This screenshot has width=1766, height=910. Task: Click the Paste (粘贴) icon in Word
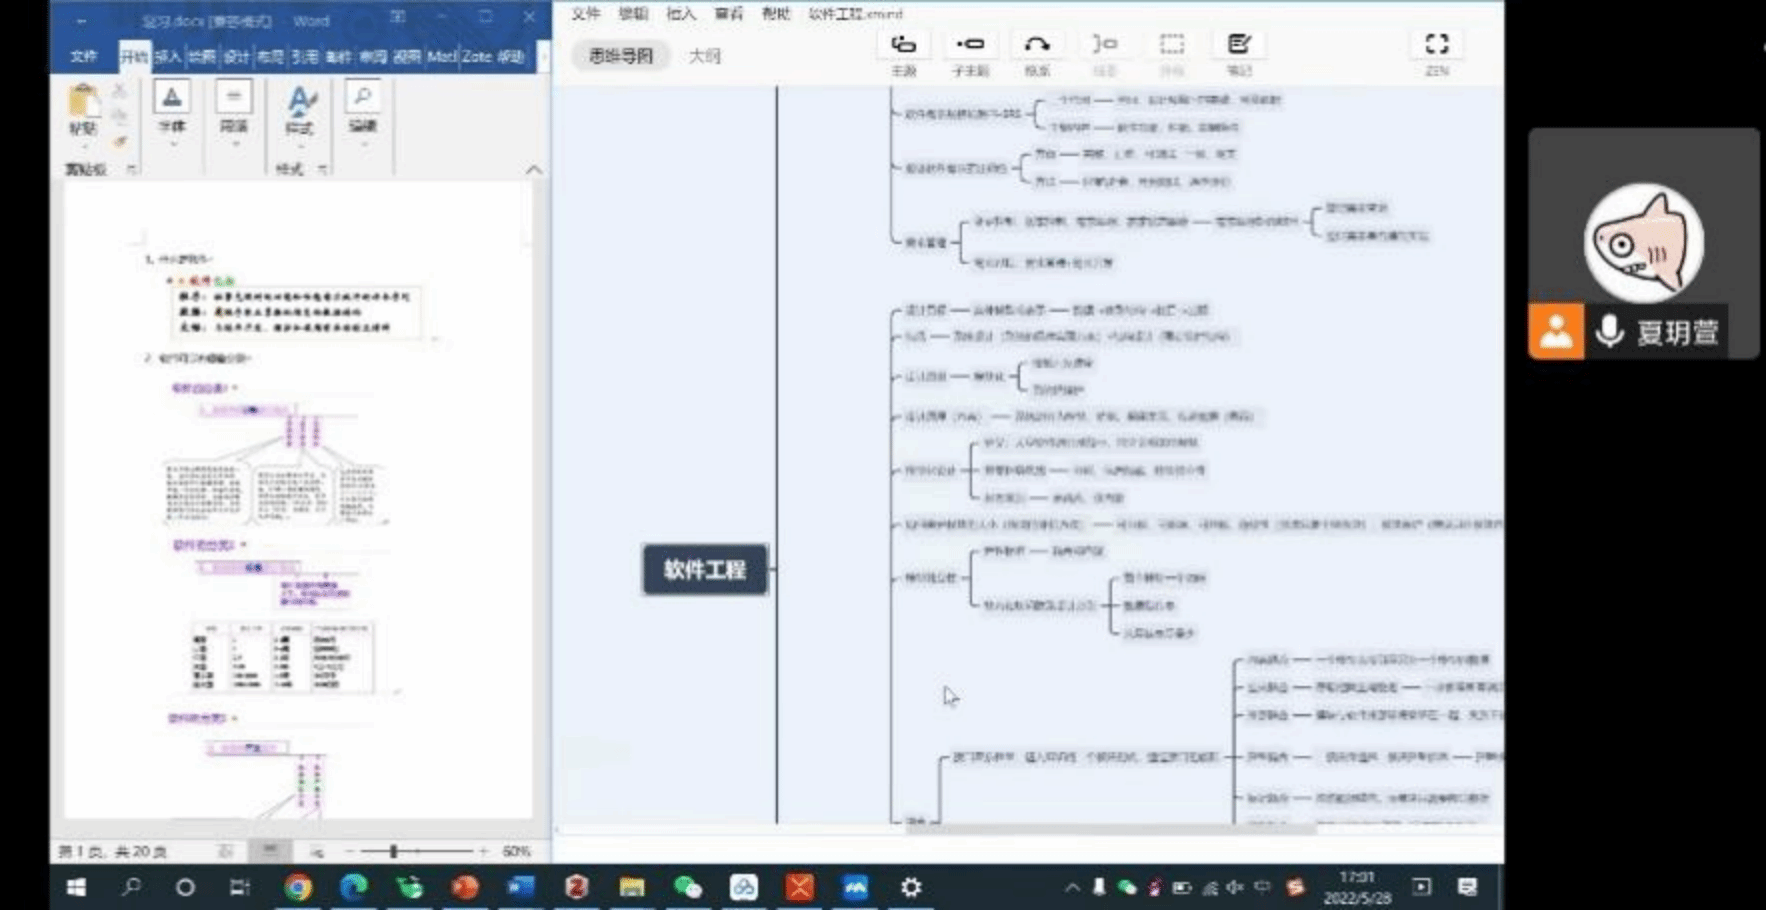click(83, 103)
